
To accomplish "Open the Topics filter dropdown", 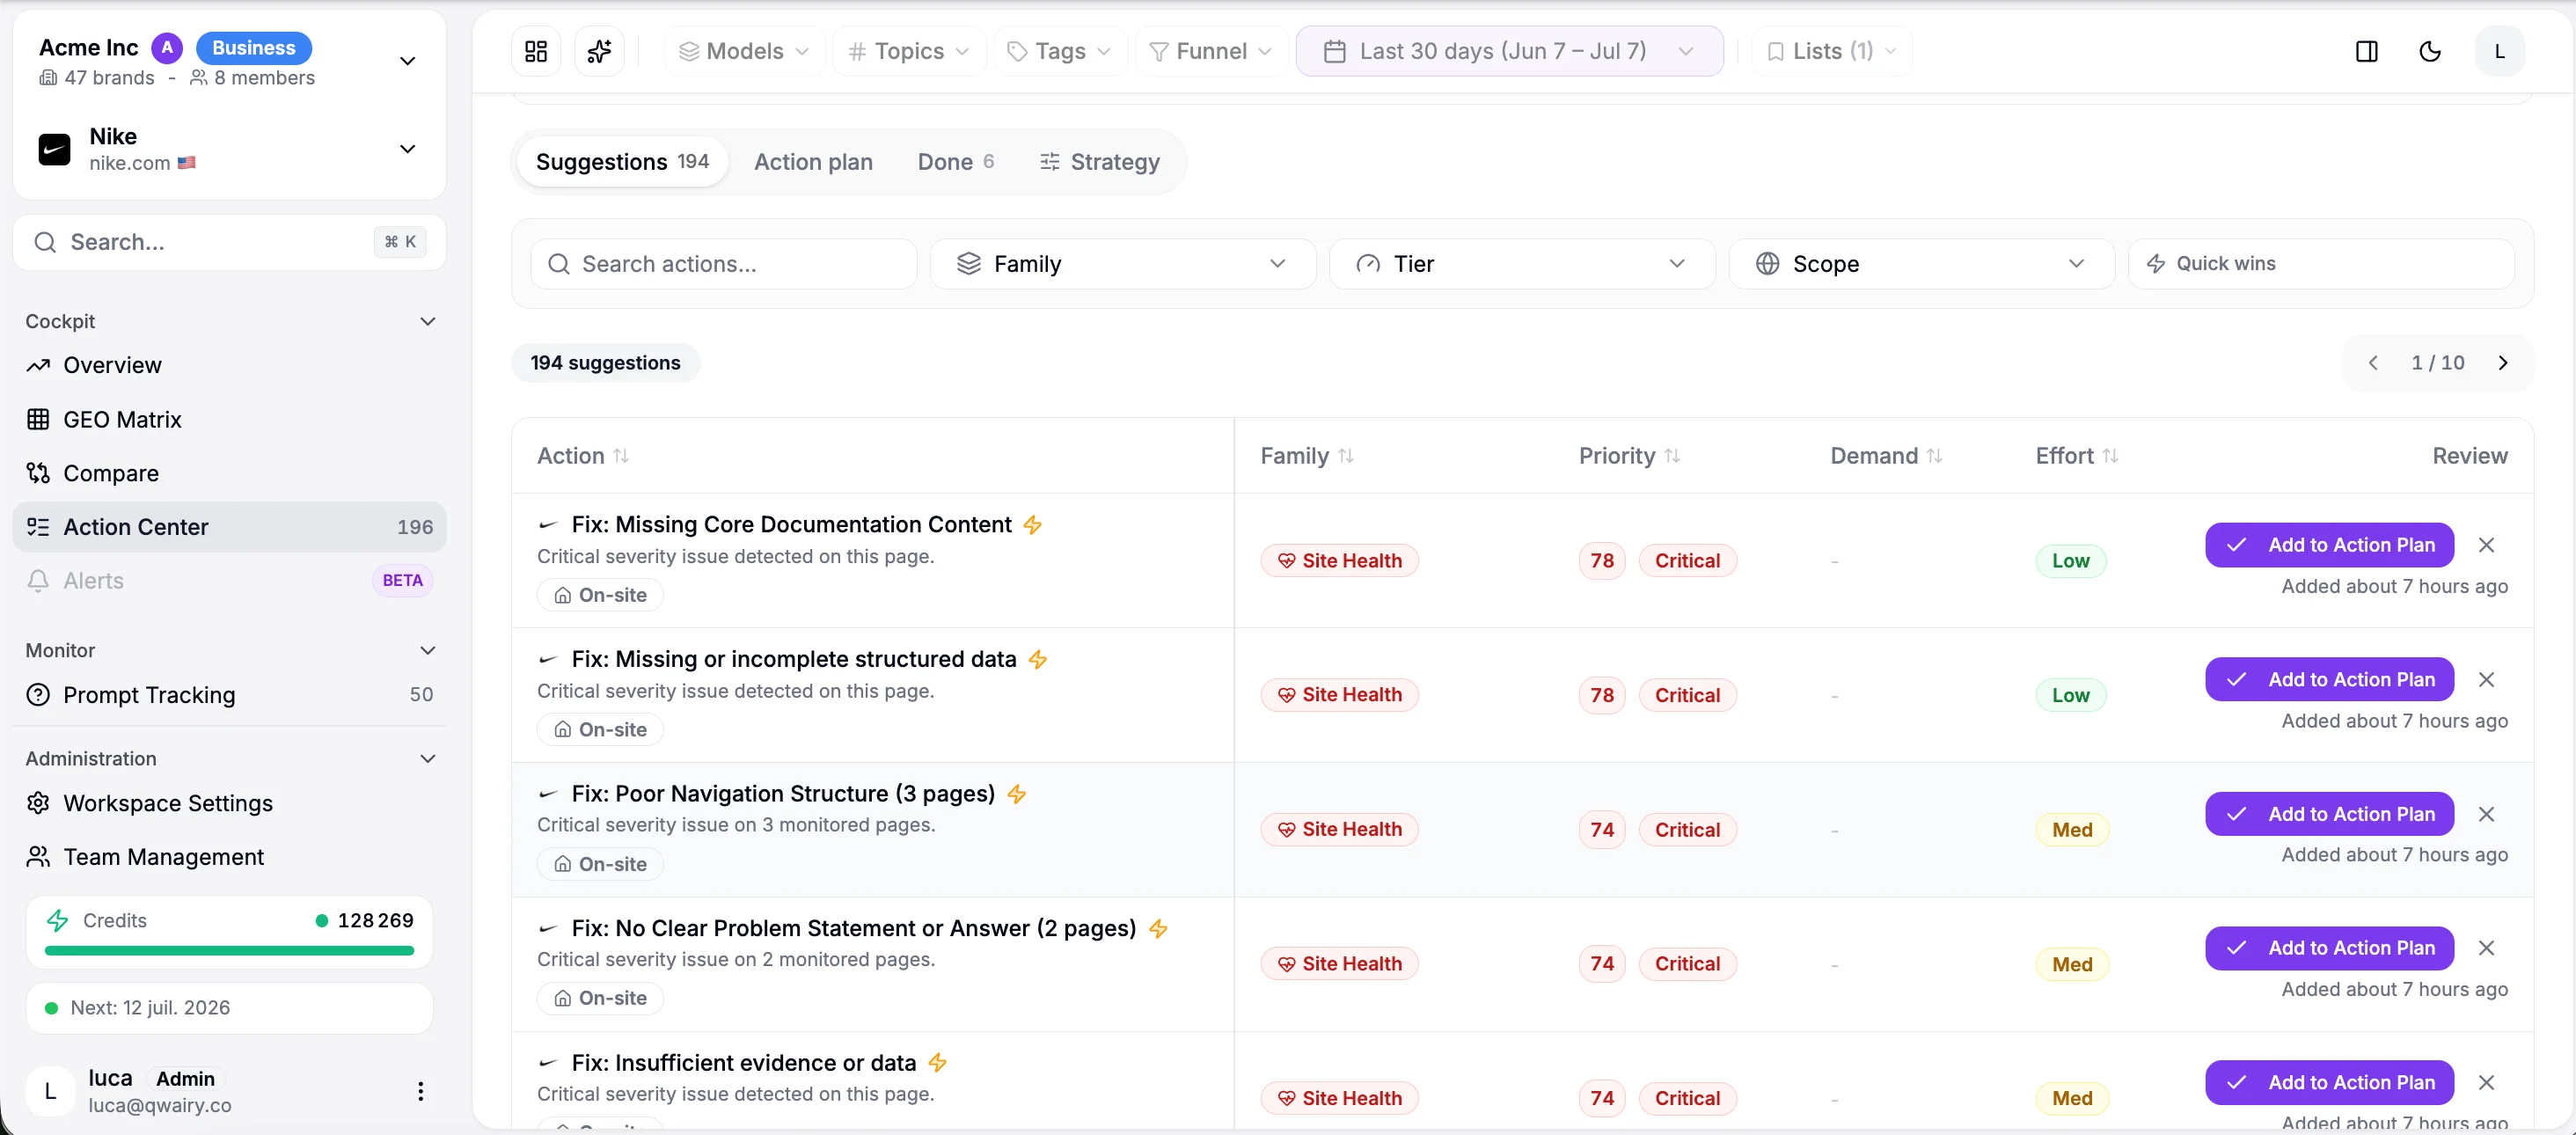I will coord(908,51).
